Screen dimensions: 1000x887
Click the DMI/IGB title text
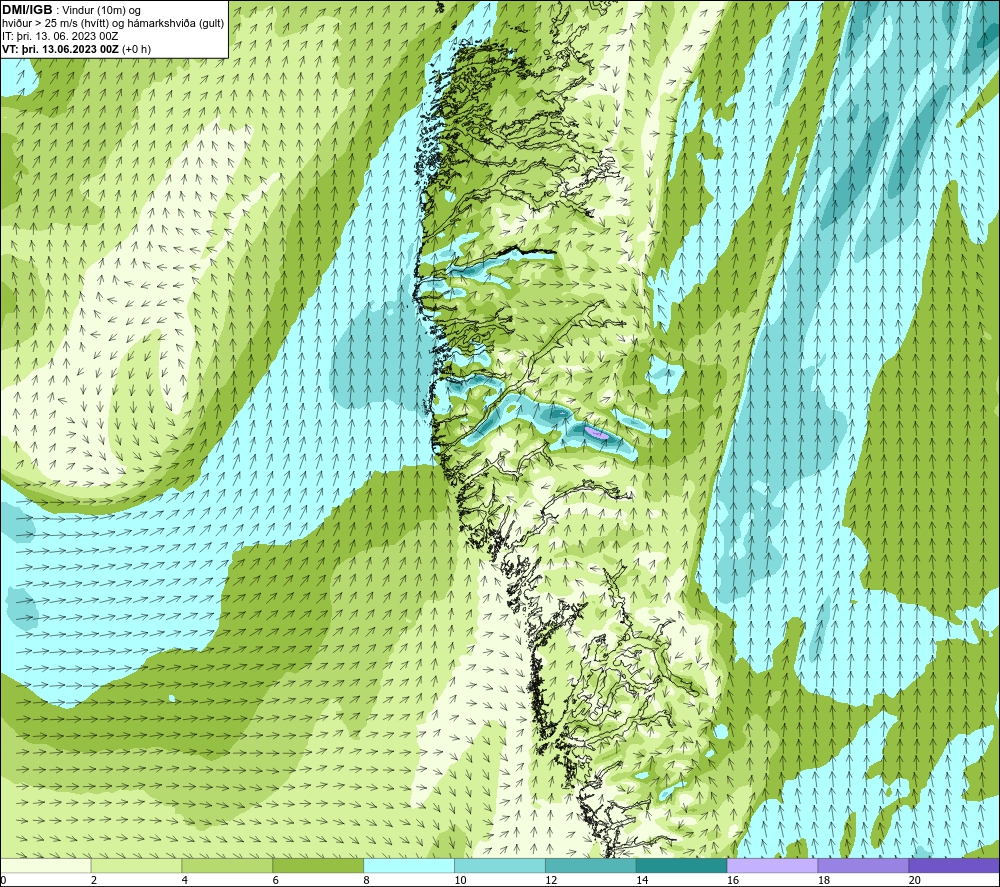pyautogui.click(x=27, y=10)
